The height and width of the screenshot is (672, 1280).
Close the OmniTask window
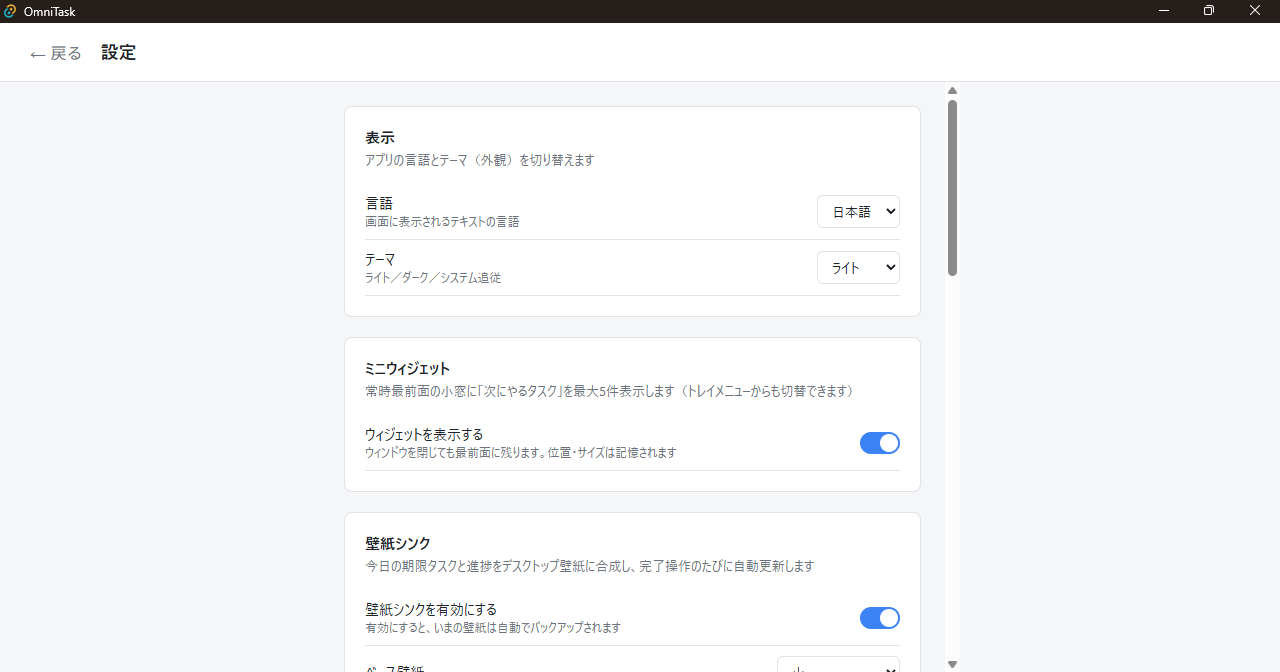[1255, 11]
